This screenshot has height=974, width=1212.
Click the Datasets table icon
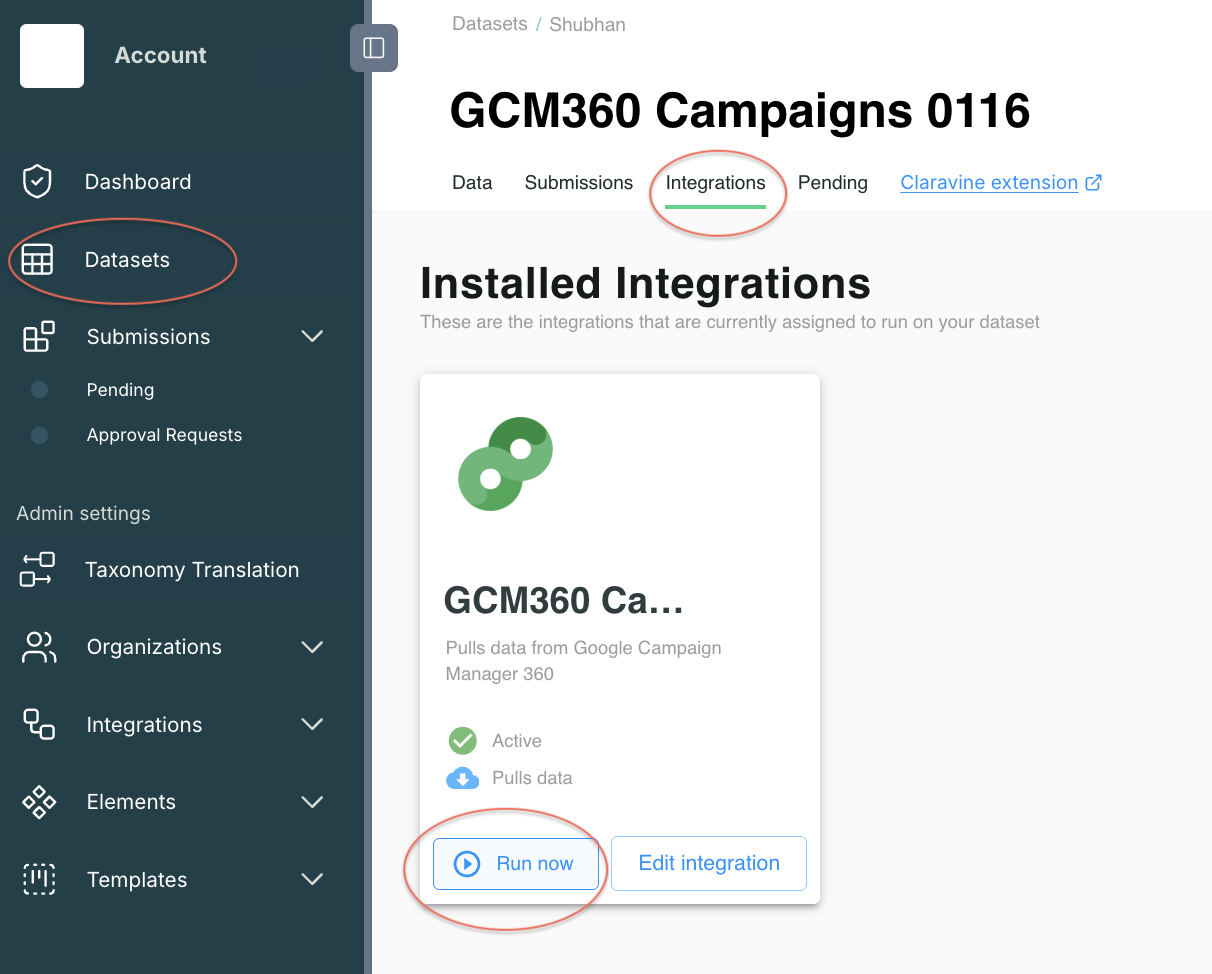click(37, 260)
